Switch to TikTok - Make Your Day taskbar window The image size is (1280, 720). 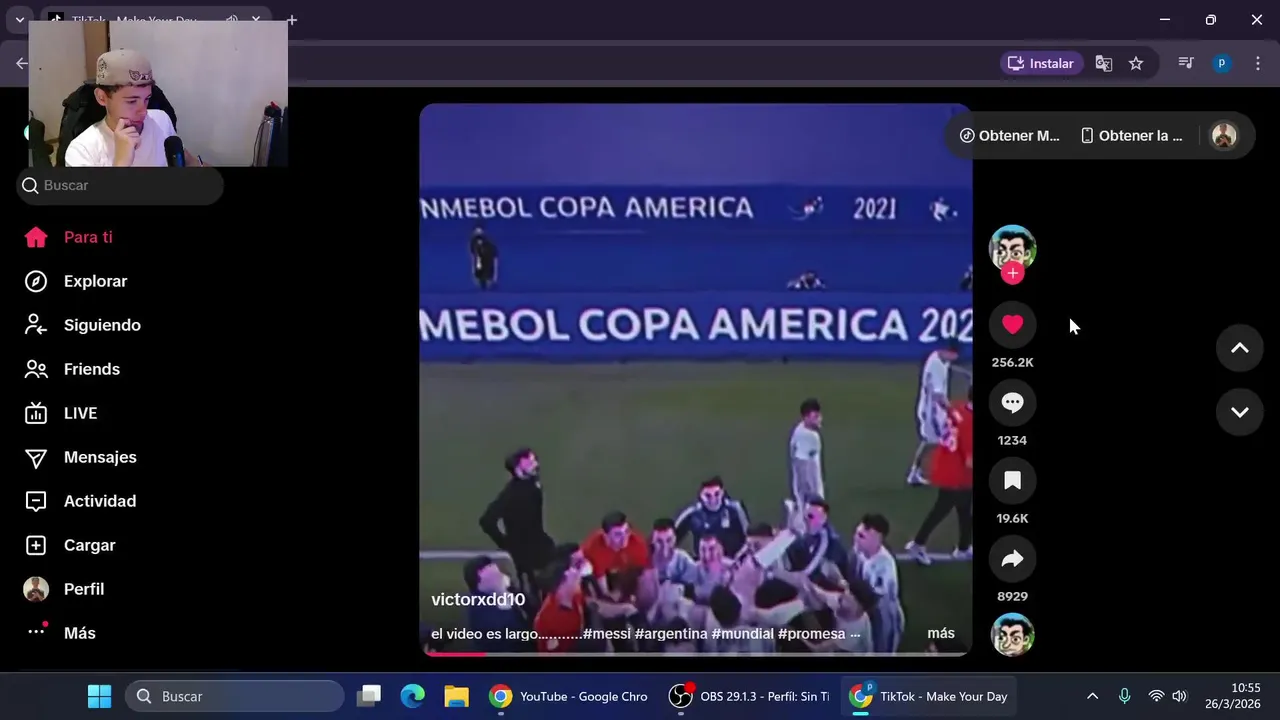[x=929, y=696]
